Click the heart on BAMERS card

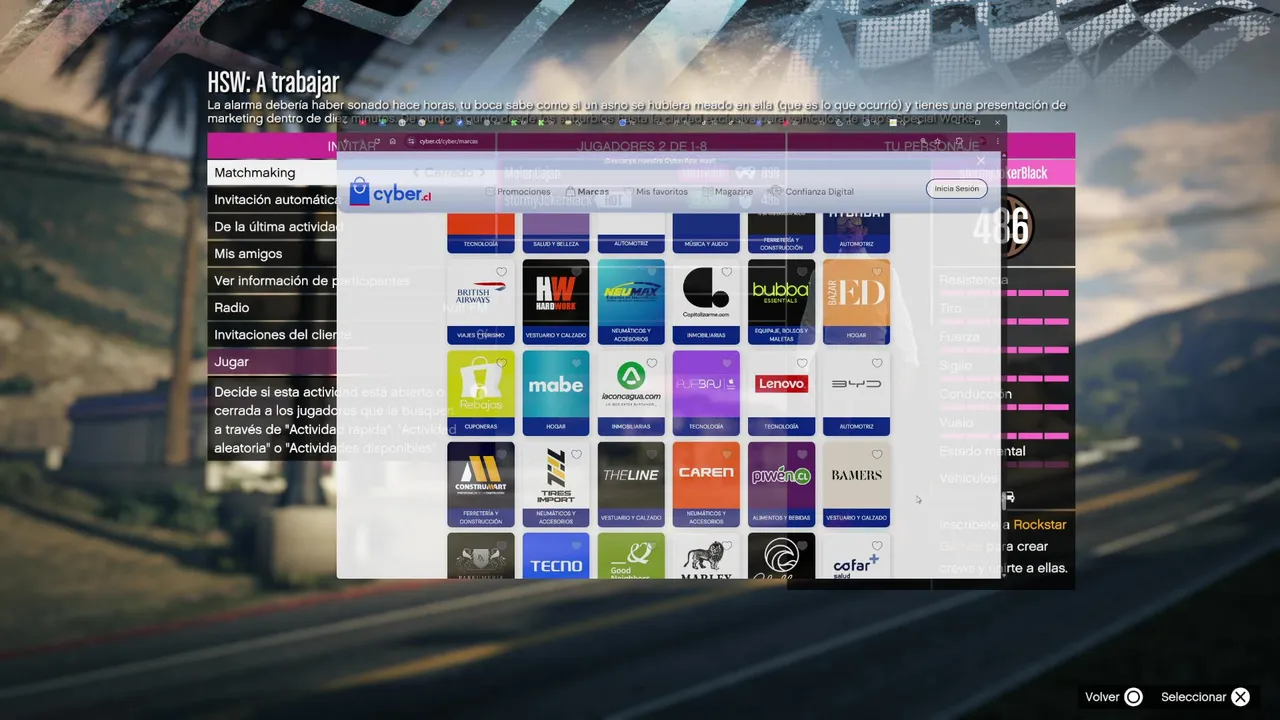tap(877, 455)
